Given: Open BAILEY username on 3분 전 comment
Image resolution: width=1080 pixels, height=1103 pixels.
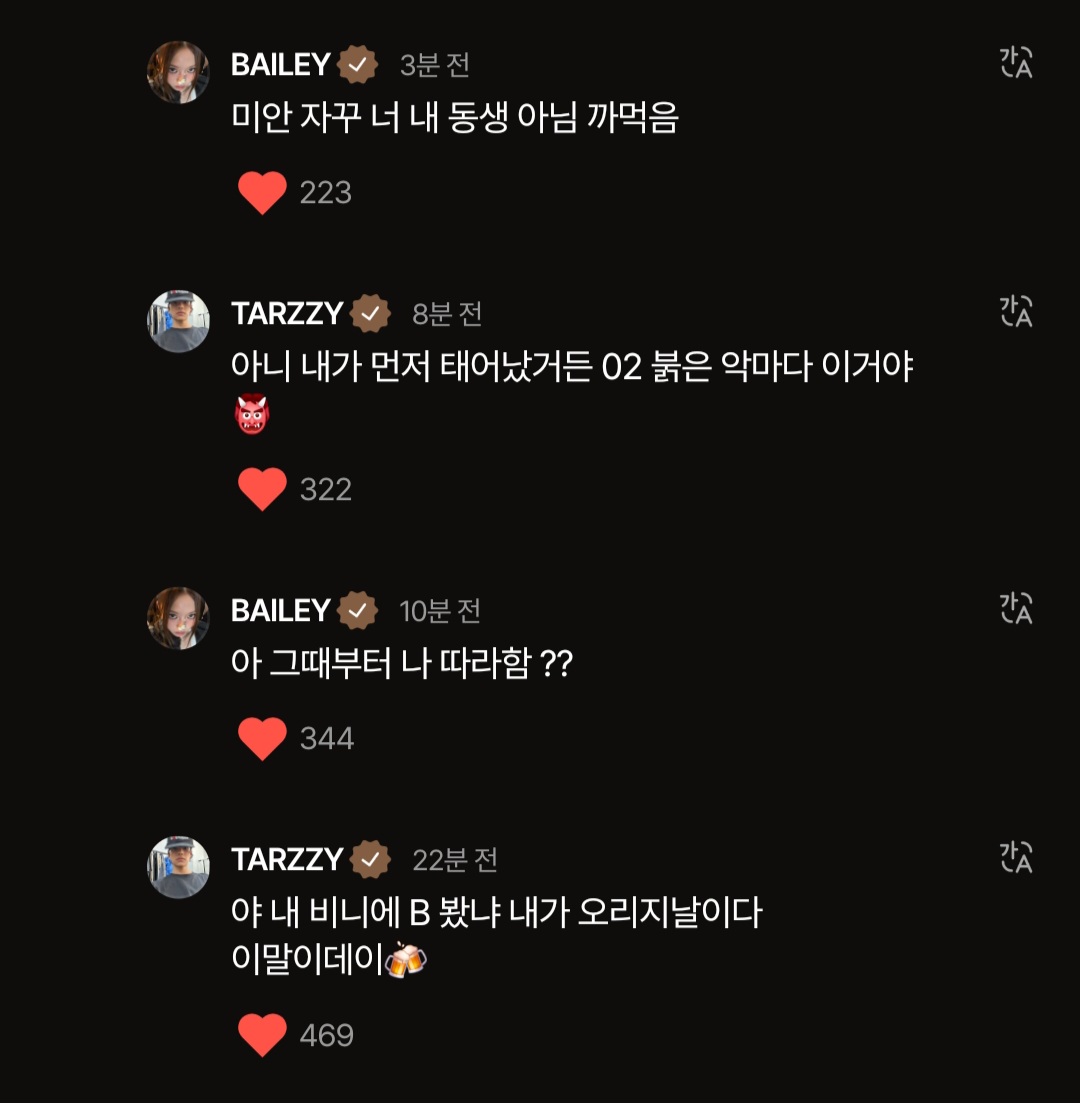Looking at the screenshot, I should (x=281, y=65).
